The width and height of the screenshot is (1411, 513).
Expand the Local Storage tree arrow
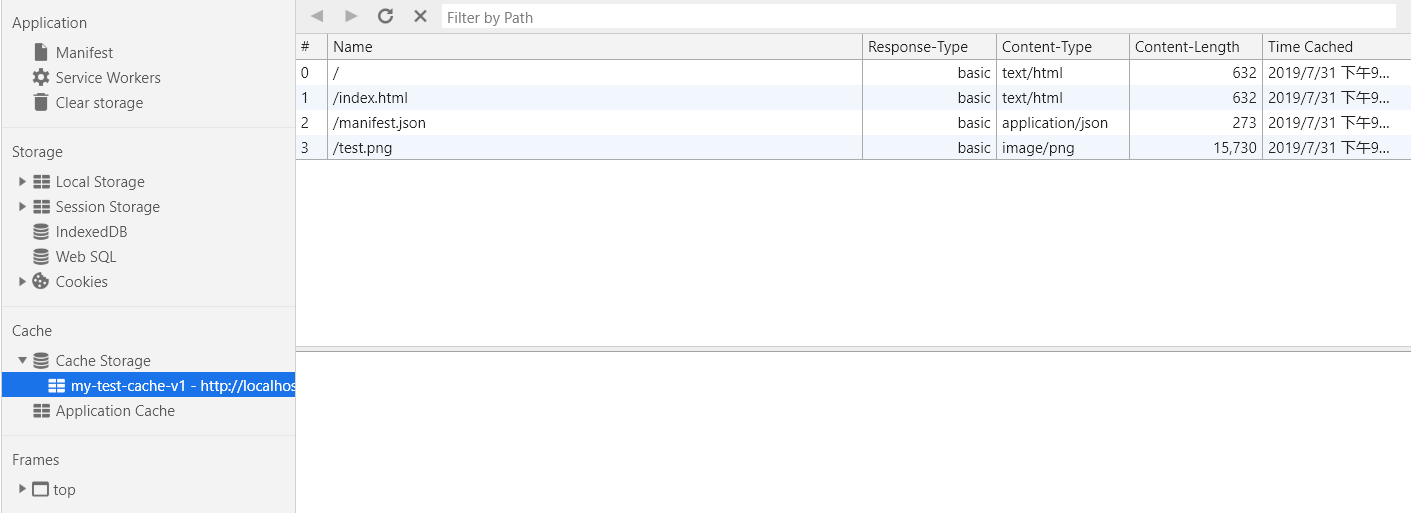[22, 181]
